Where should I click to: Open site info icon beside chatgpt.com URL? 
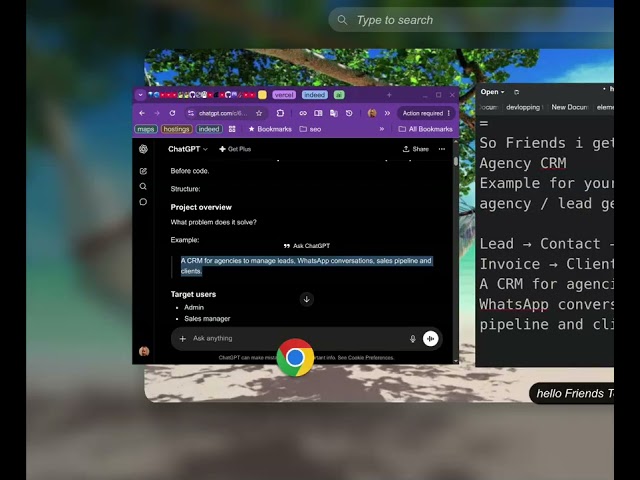191,113
